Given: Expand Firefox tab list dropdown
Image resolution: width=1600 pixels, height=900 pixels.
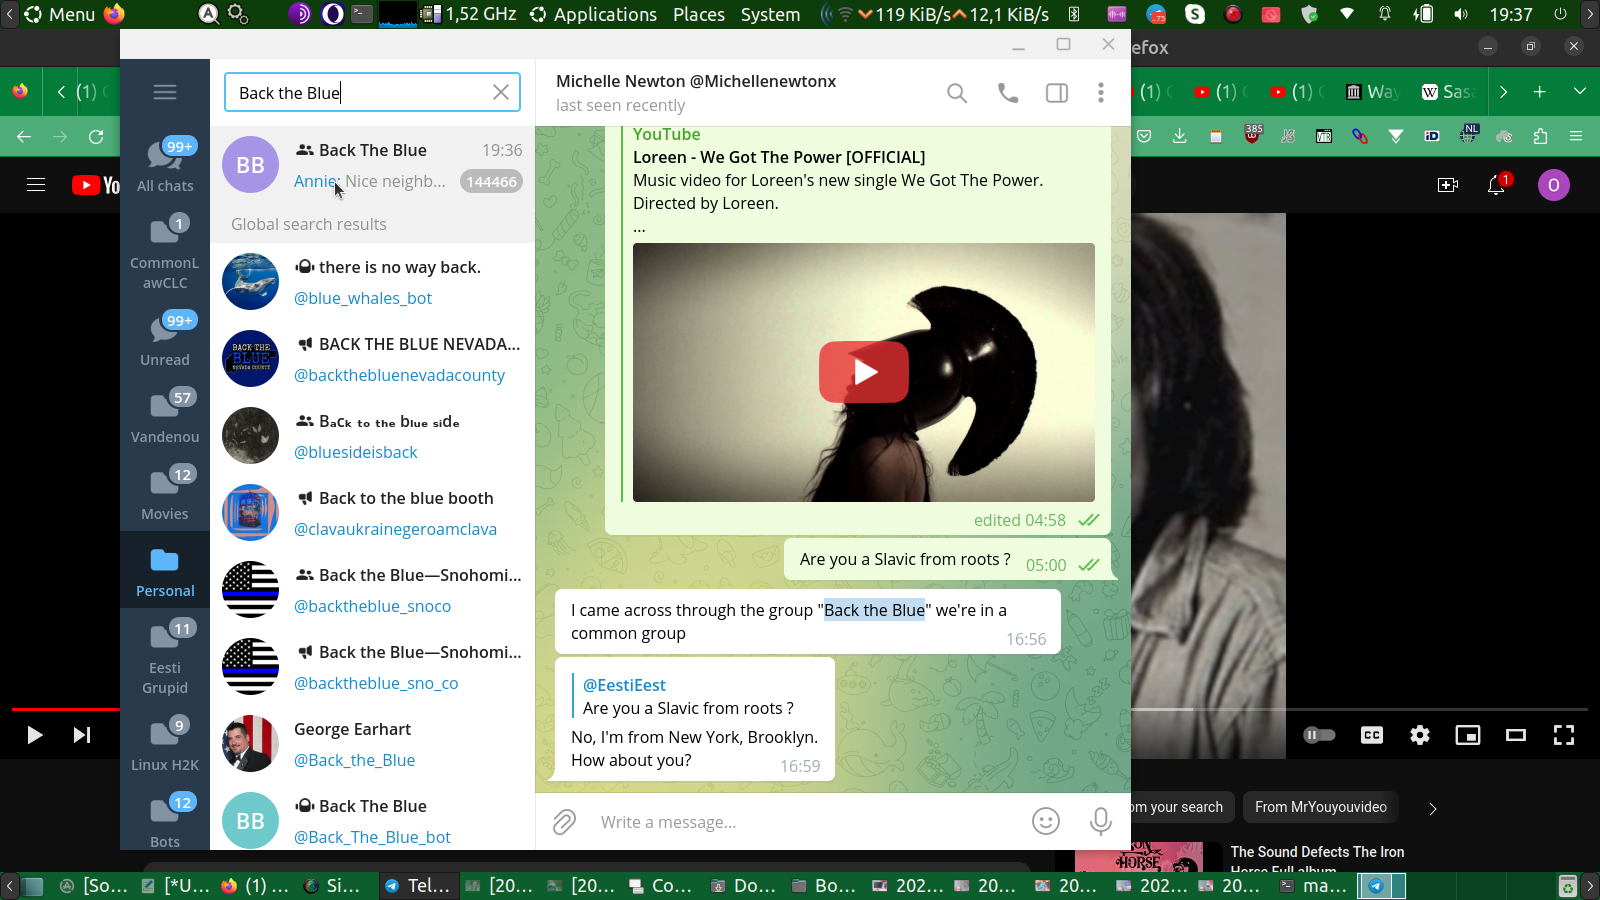Looking at the screenshot, I should (x=1580, y=91).
